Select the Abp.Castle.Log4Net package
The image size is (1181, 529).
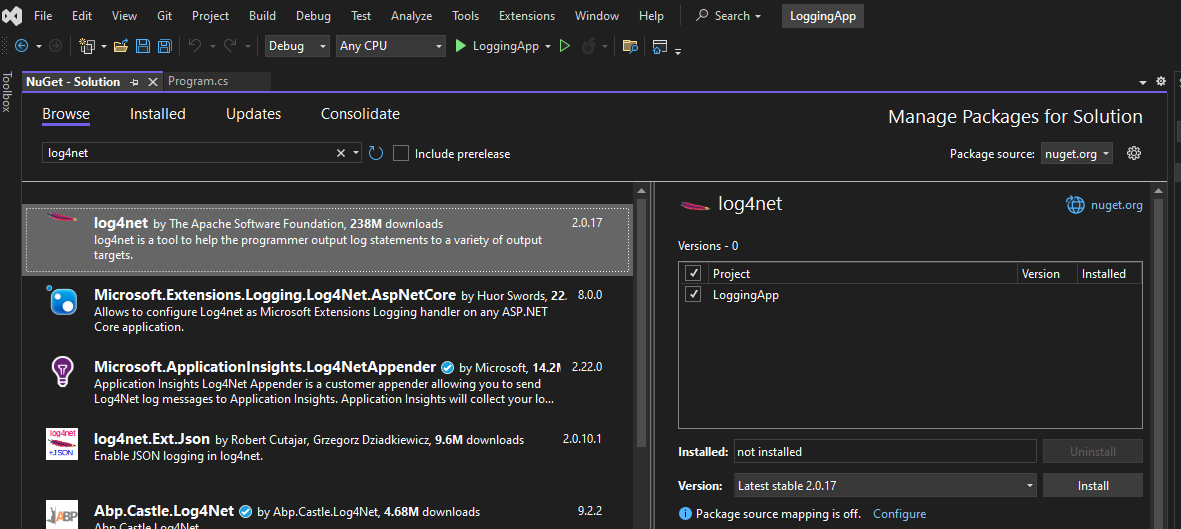pyautogui.click(x=328, y=512)
